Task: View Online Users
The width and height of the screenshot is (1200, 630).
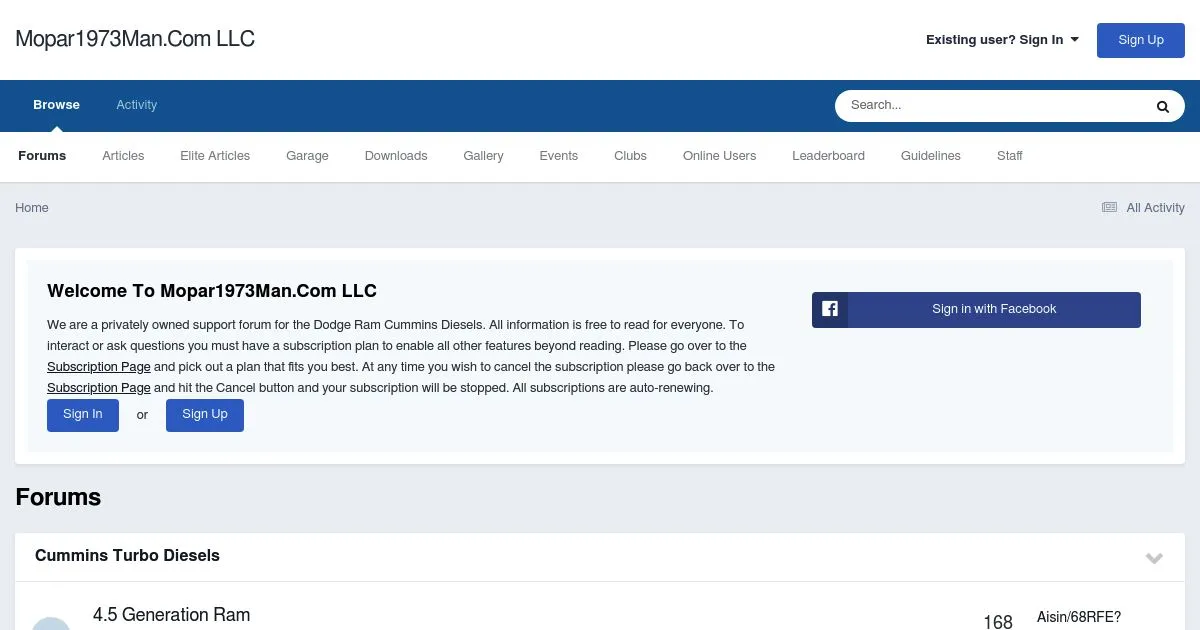Action: [x=719, y=156]
